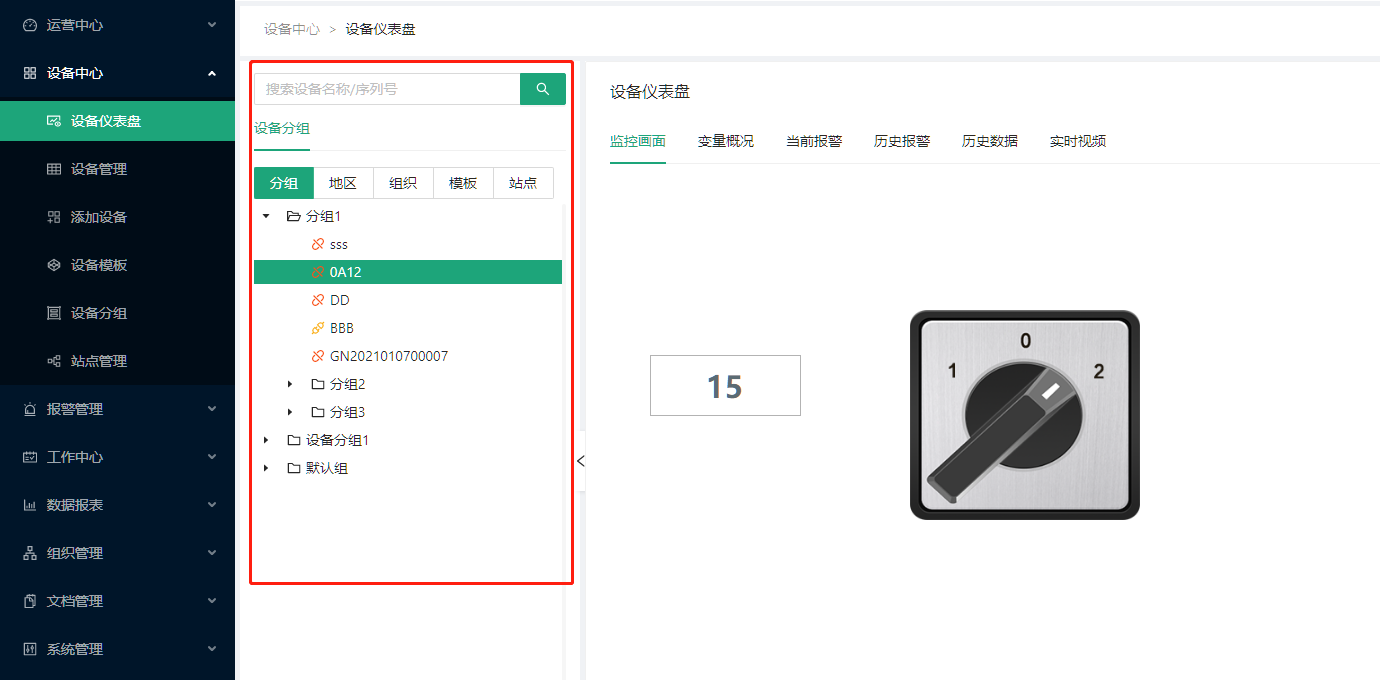
Task: Click the 站点管理 sidebar icon
Action: [x=54, y=361]
